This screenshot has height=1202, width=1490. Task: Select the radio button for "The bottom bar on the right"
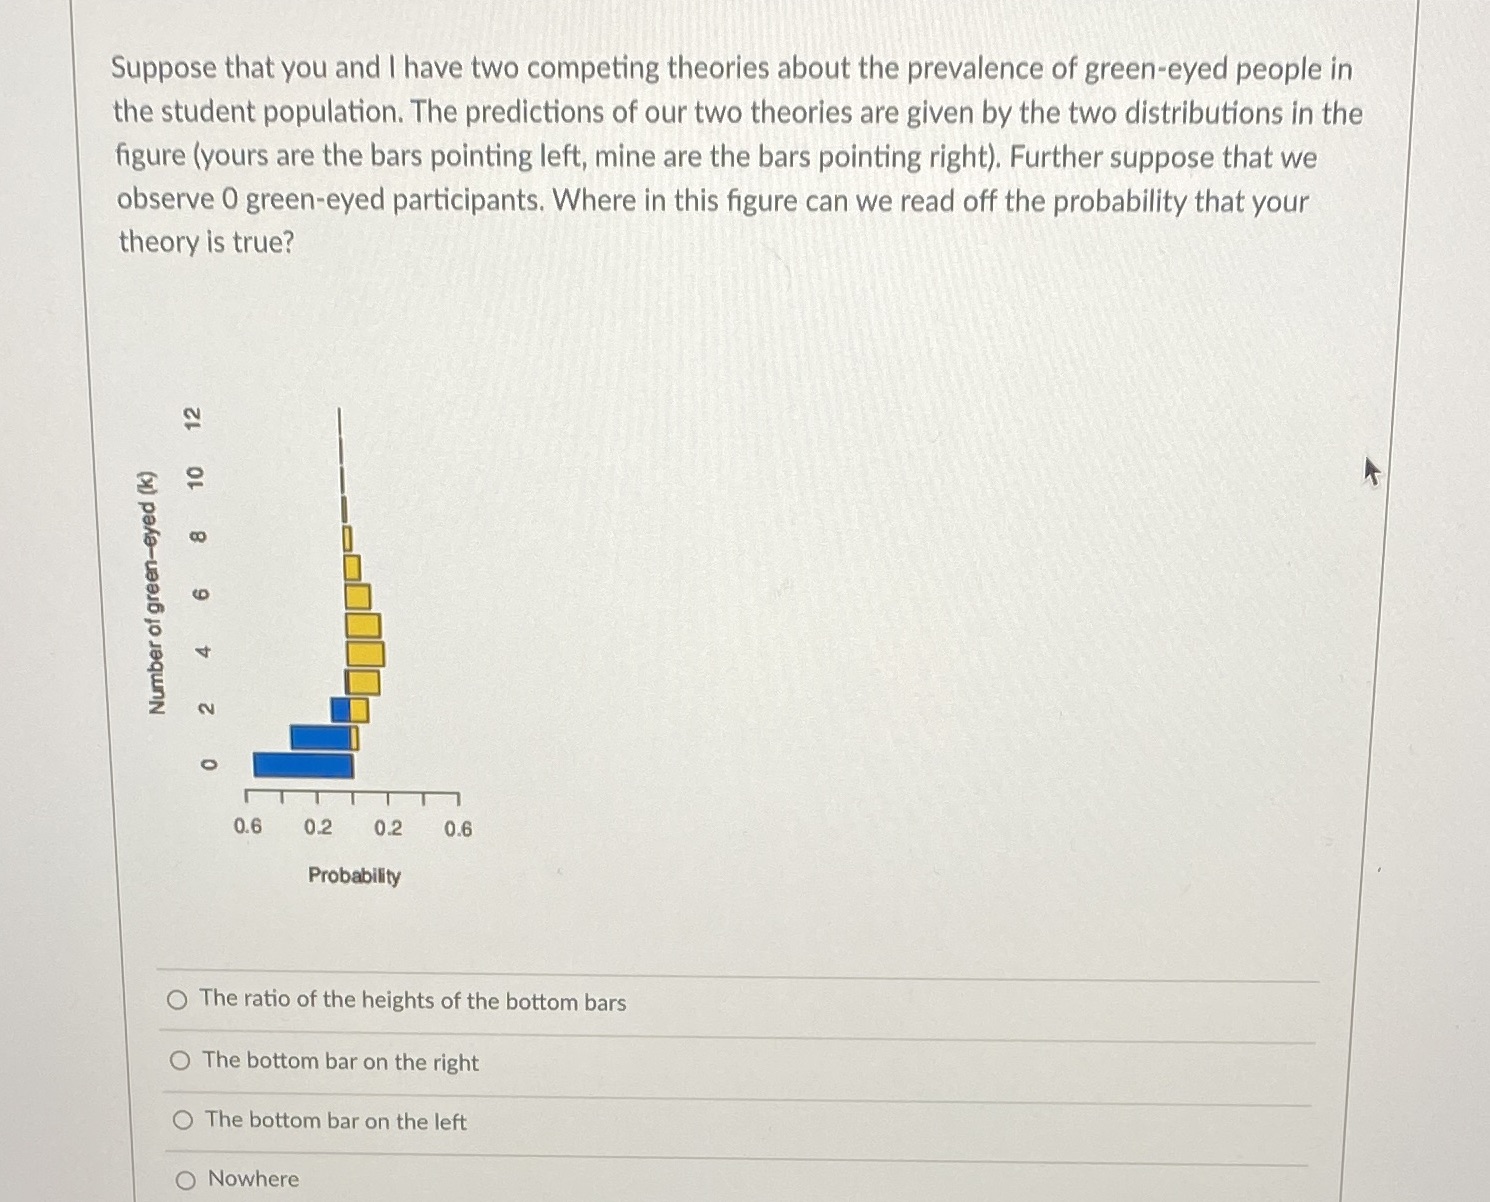[180, 1061]
